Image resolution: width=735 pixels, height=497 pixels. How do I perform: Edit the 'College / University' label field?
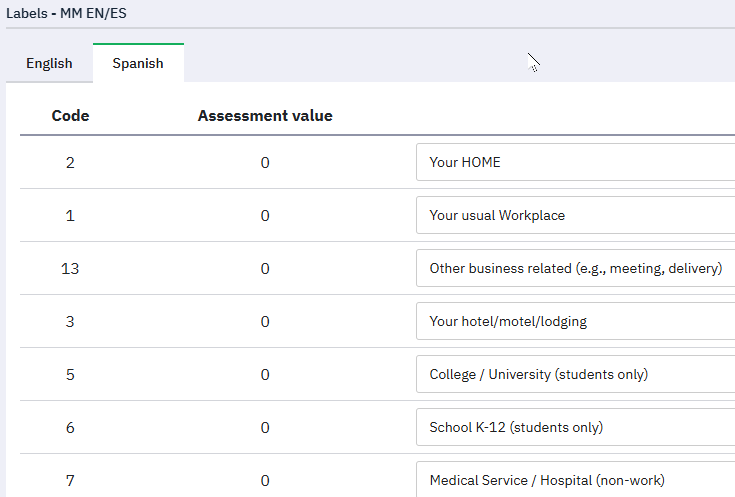pyautogui.click(x=575, y=374)
